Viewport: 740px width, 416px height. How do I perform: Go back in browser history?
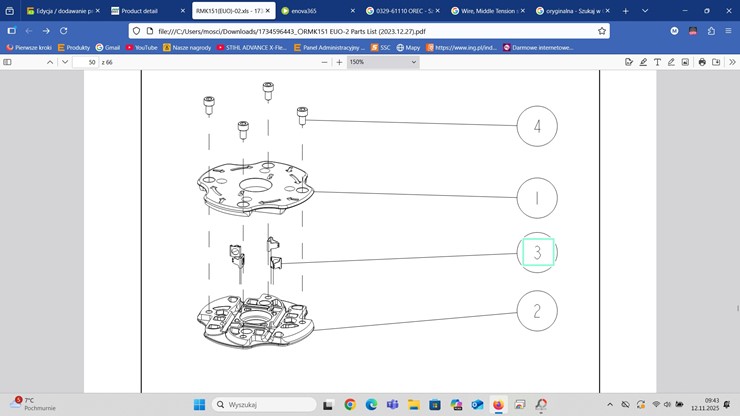29,31
